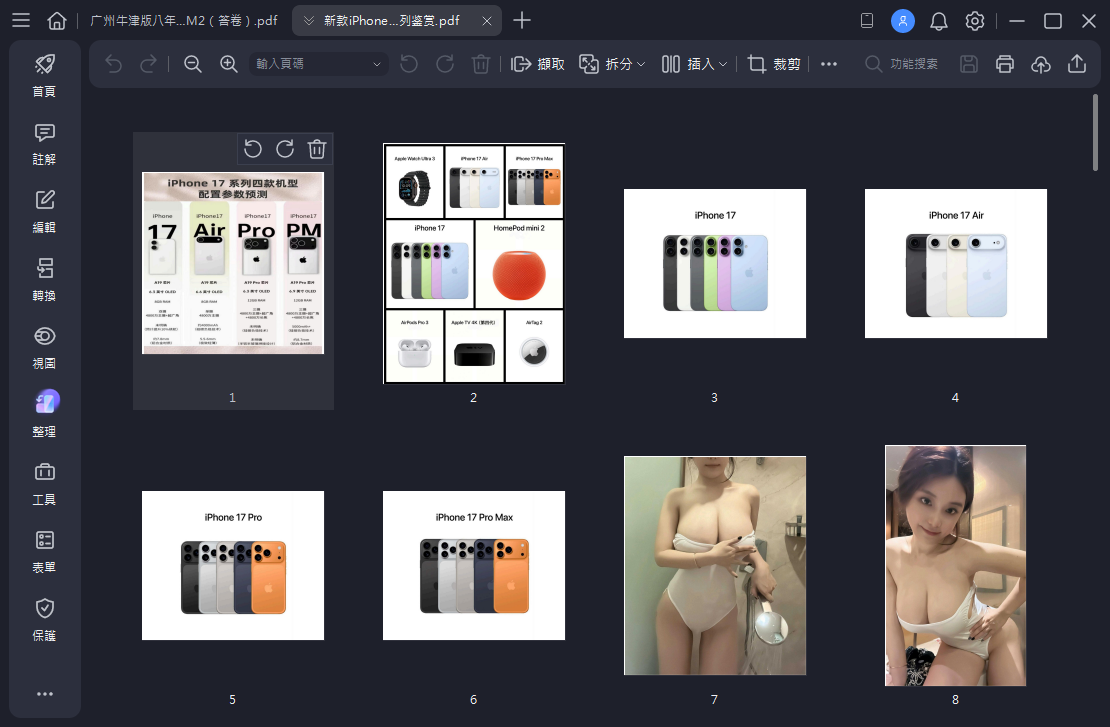The height and width of the screenshot is (727, 1110).
Task: Click the 裁剪 crop button
Action: 774,64
